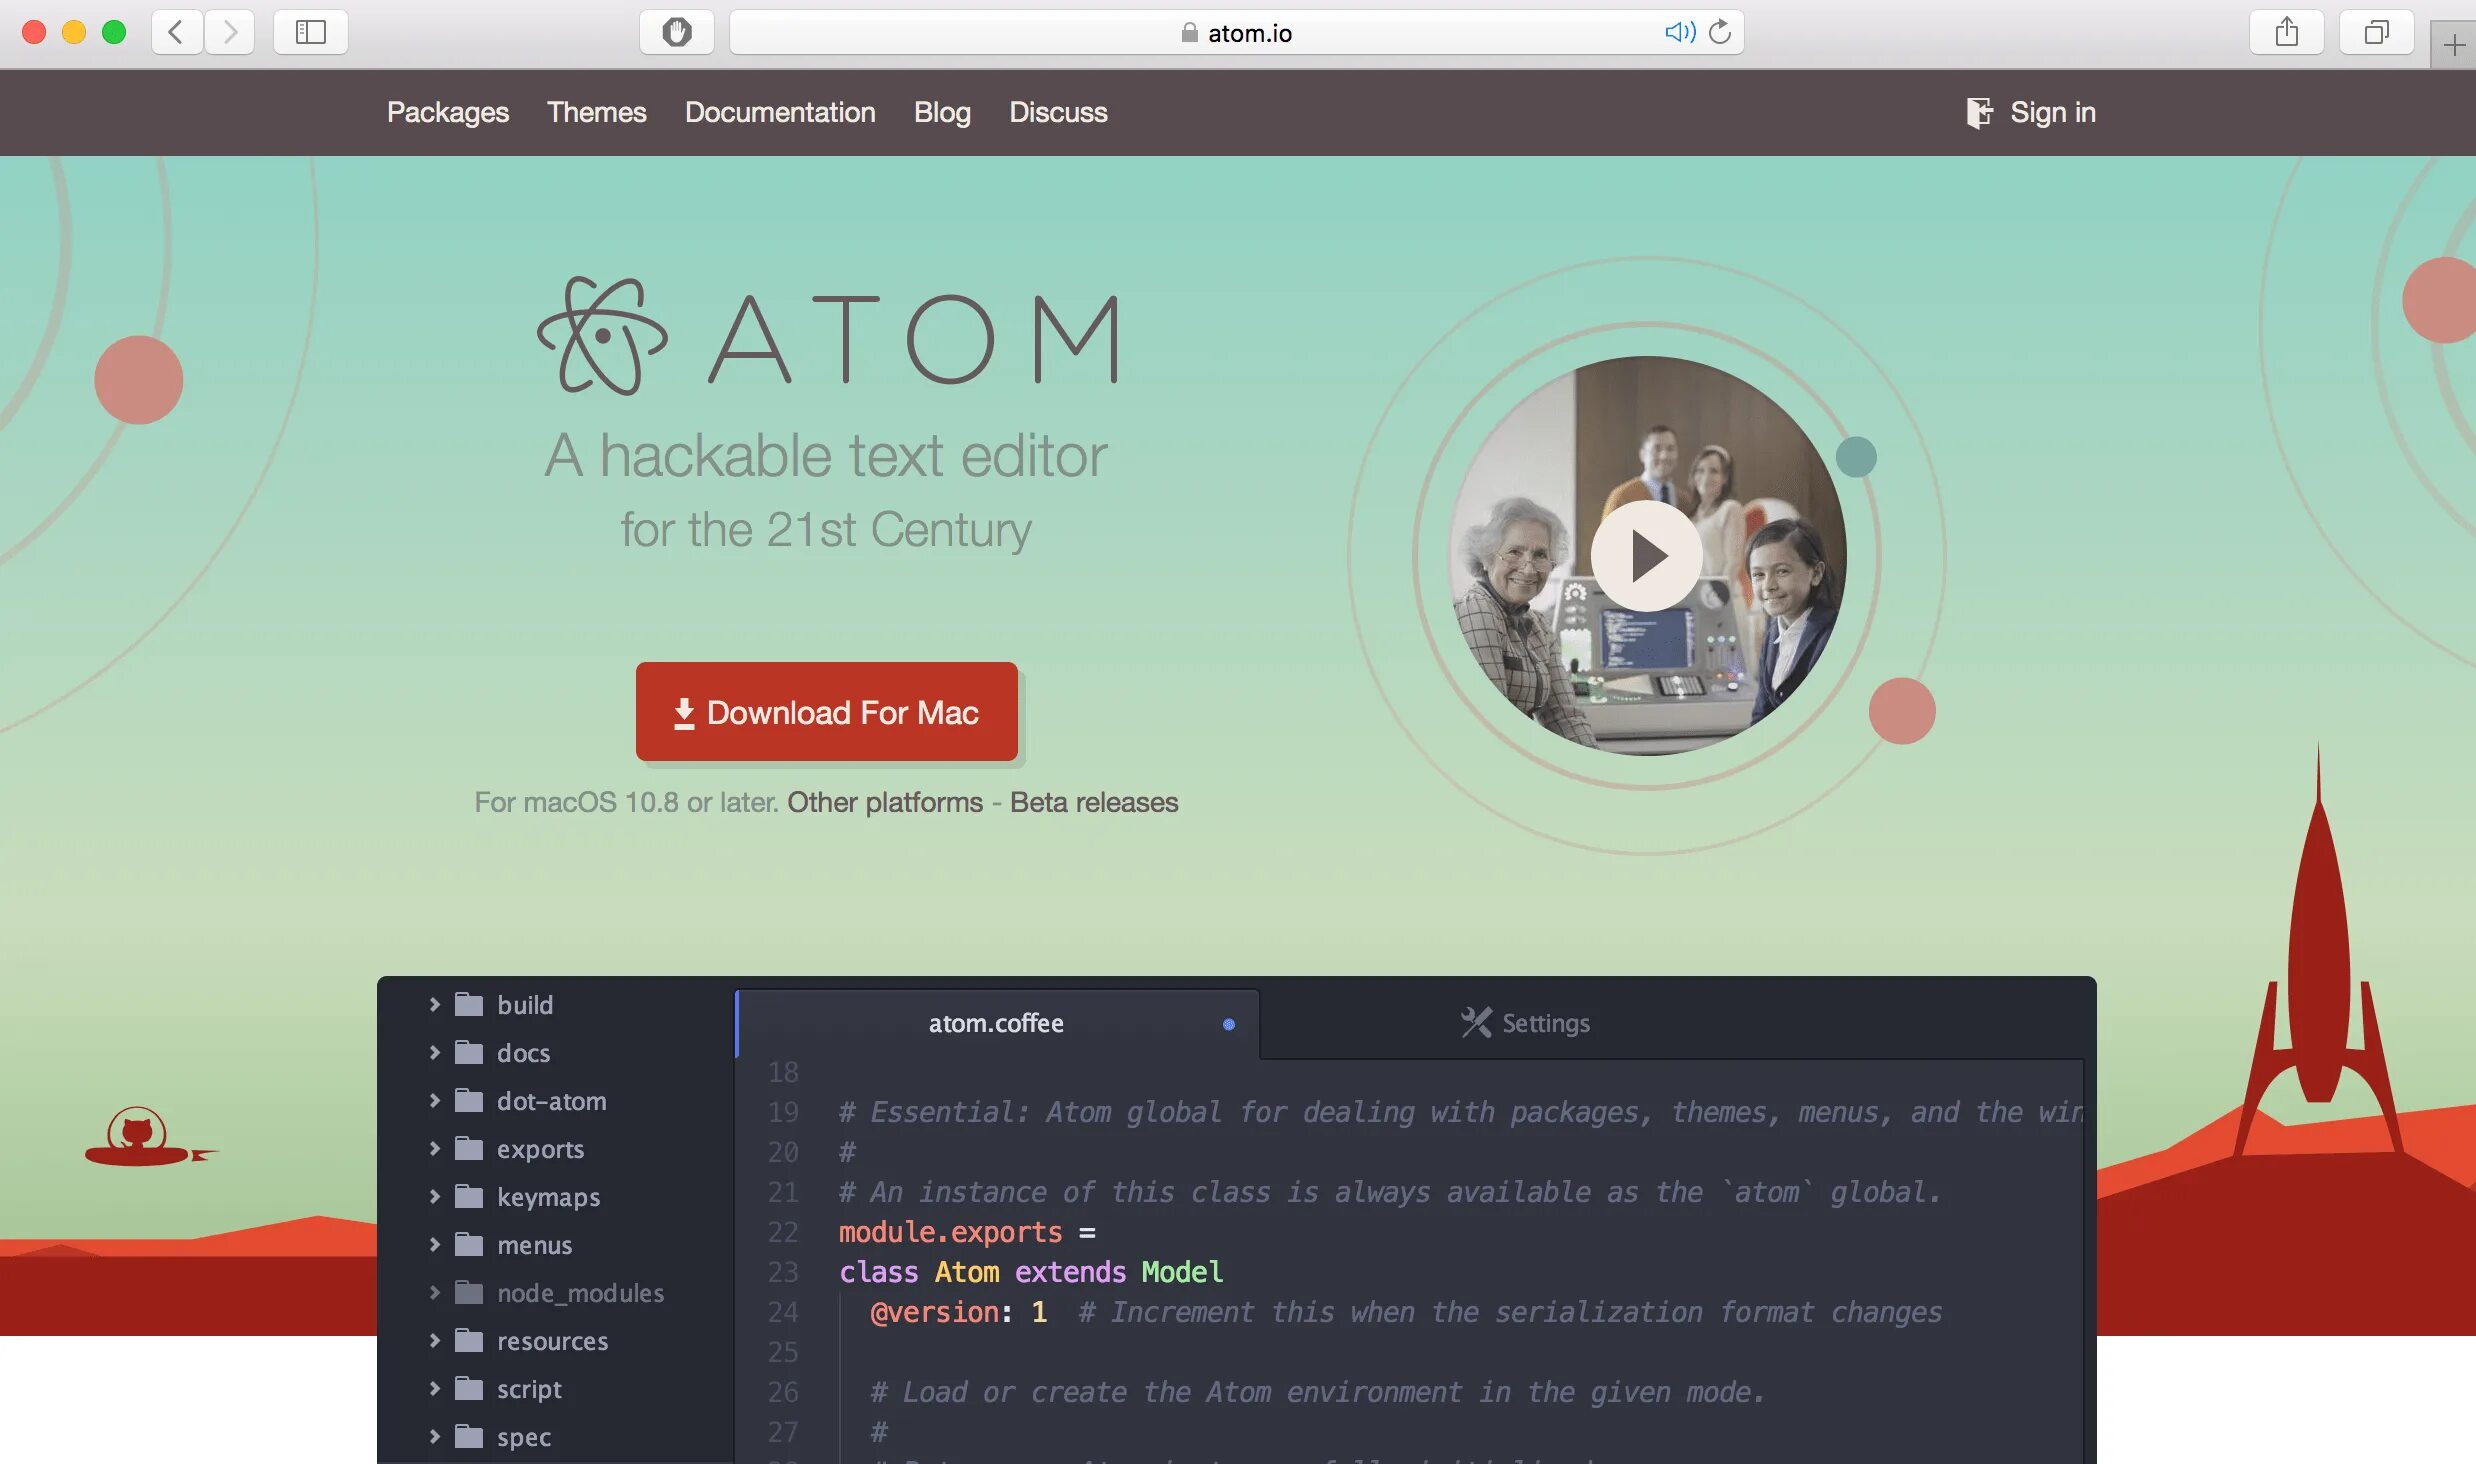Viewport: 2476px width, 1464px height.
Task: Show all tabs overview
Action: pyautogui.click(x=2377, y=32)
